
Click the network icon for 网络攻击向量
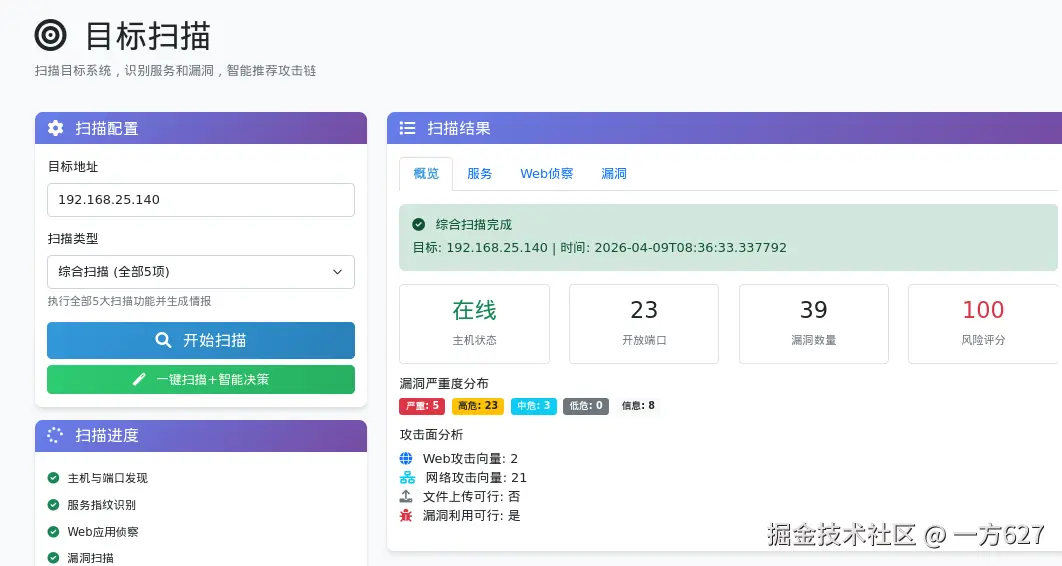click(407, 477)
